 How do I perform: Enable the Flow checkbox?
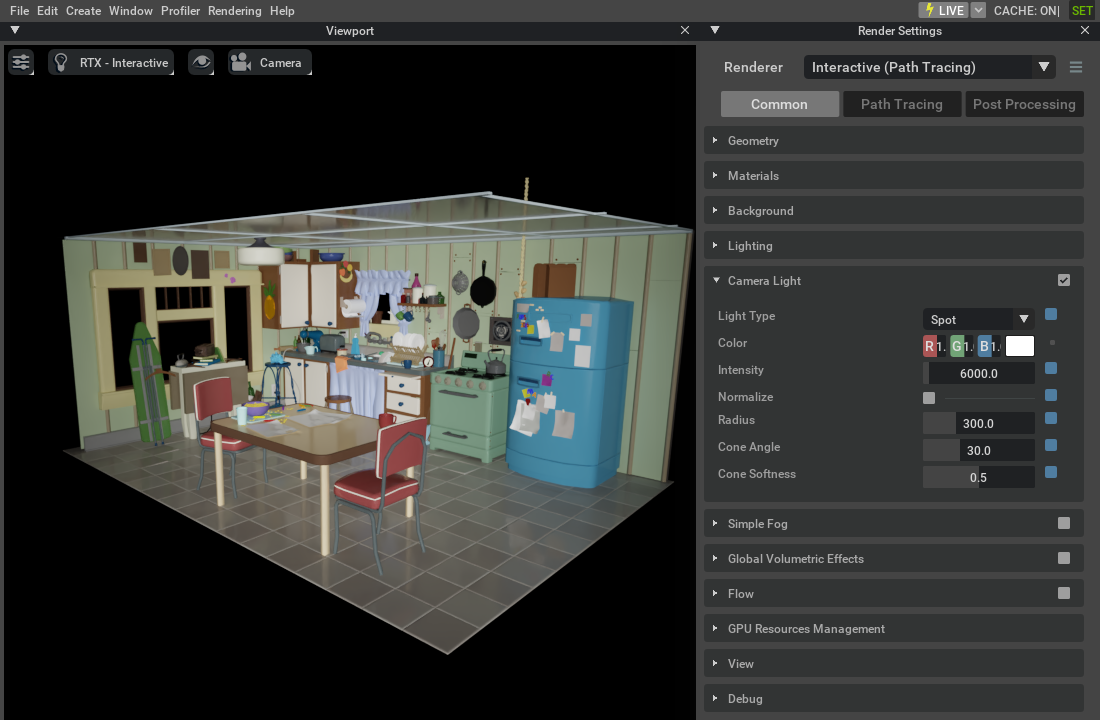tap(1064, 593)
